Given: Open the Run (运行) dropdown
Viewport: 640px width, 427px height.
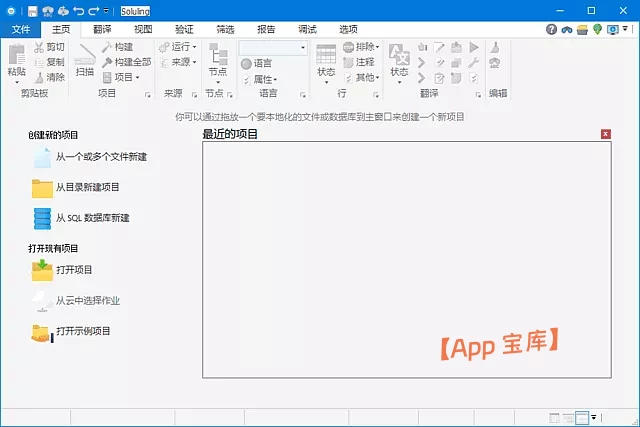Looking at the screenshot, I should [x=178, y=47].
